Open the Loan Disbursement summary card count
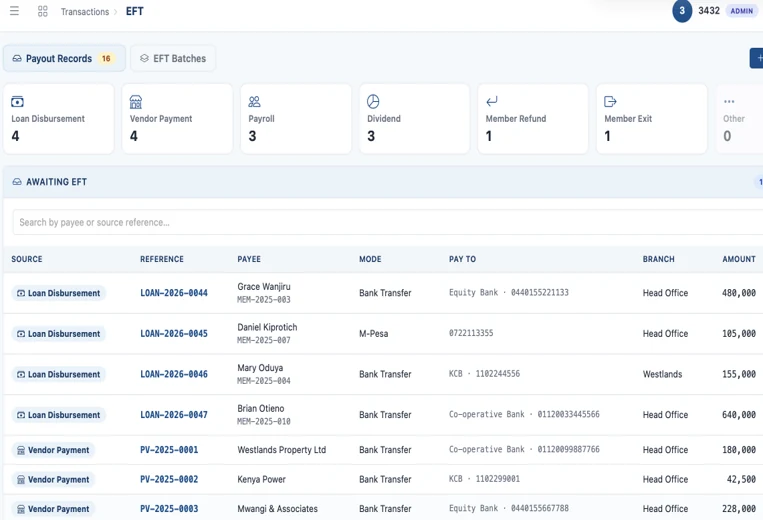The width and height of the screenshot is (763, 520). point(16,136)
